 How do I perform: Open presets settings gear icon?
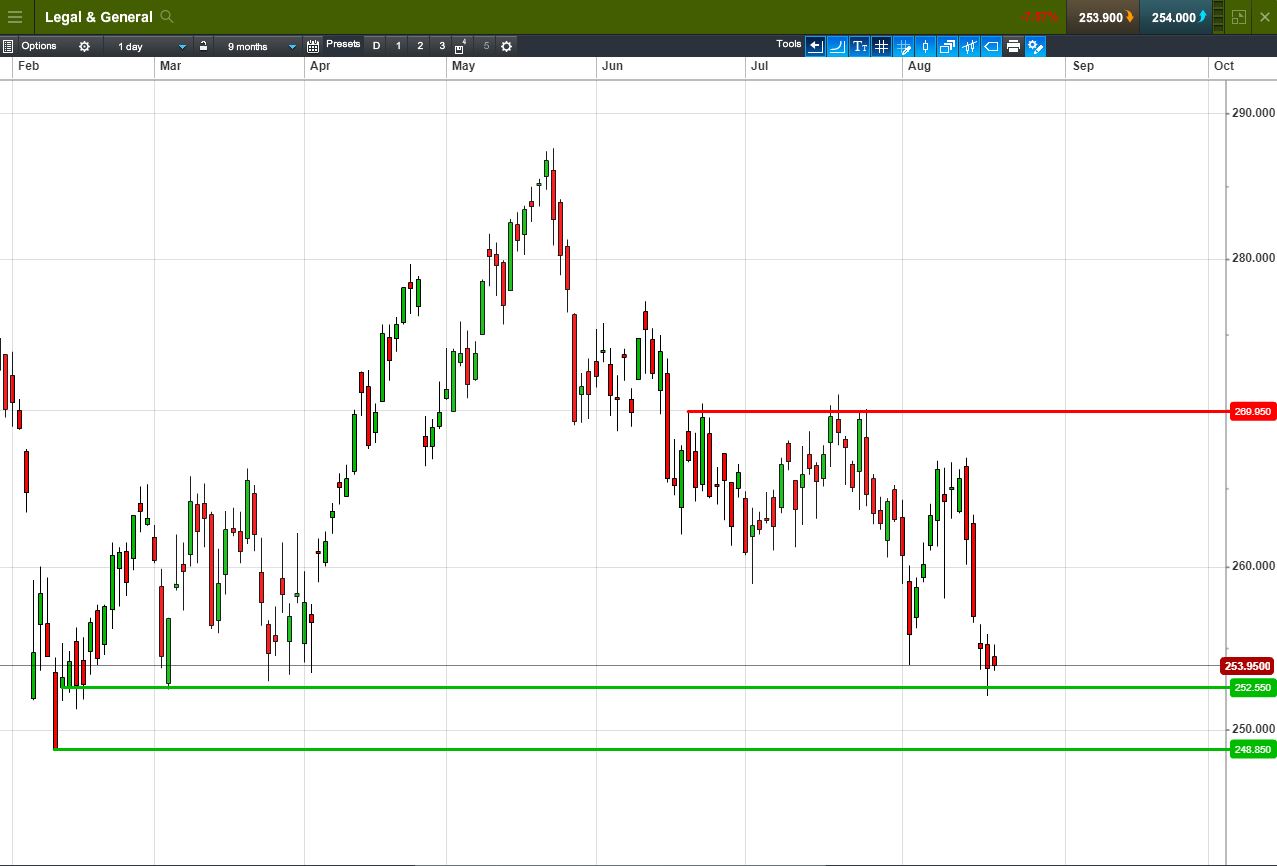(506, 46)
